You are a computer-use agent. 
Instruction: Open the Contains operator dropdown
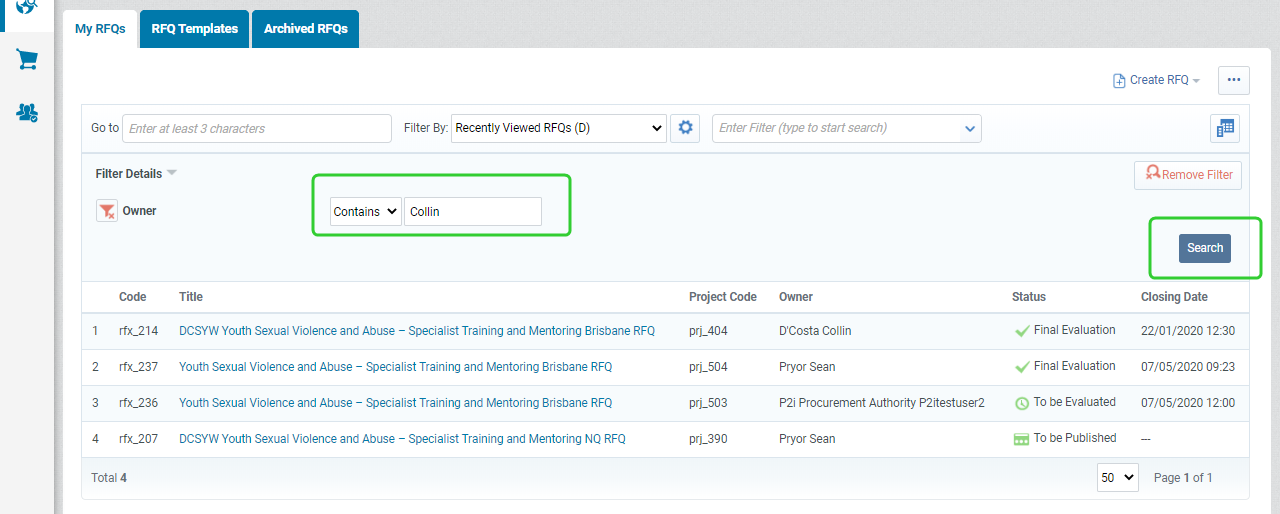[365, 211]
